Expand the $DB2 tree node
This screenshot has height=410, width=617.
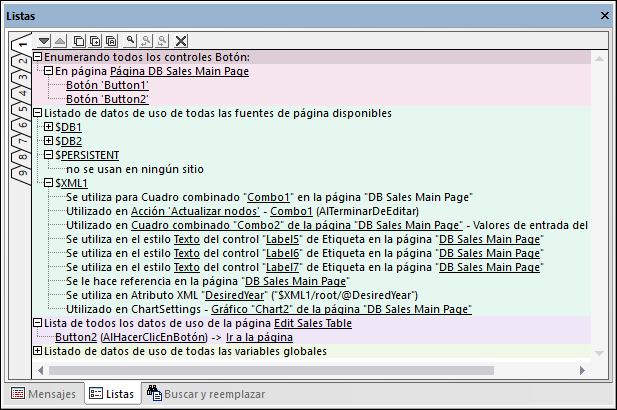coord(49,142)
